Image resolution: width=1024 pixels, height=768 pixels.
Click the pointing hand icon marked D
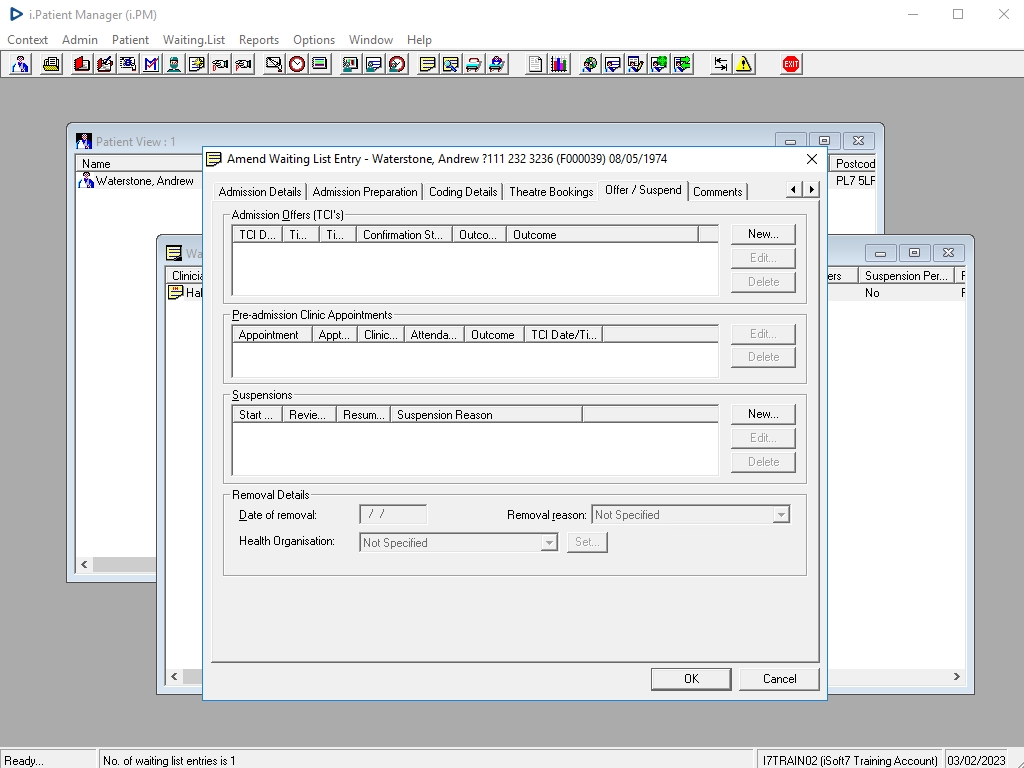220,64
